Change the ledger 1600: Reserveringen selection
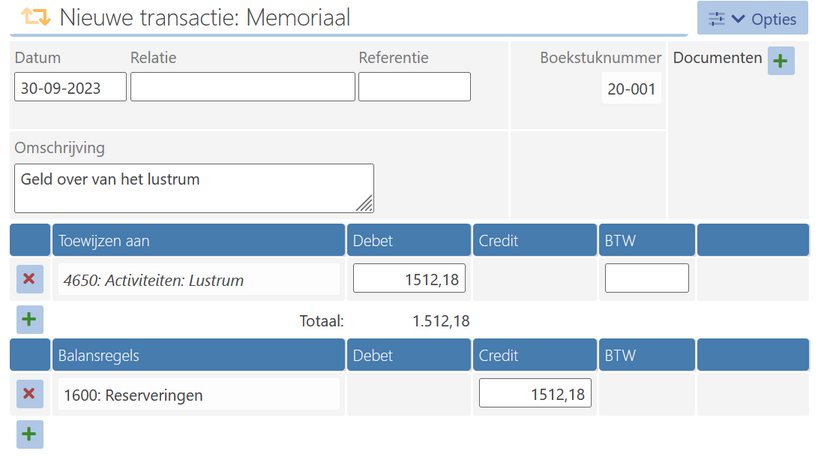This screenshot has height=457, width=821. 199,395
